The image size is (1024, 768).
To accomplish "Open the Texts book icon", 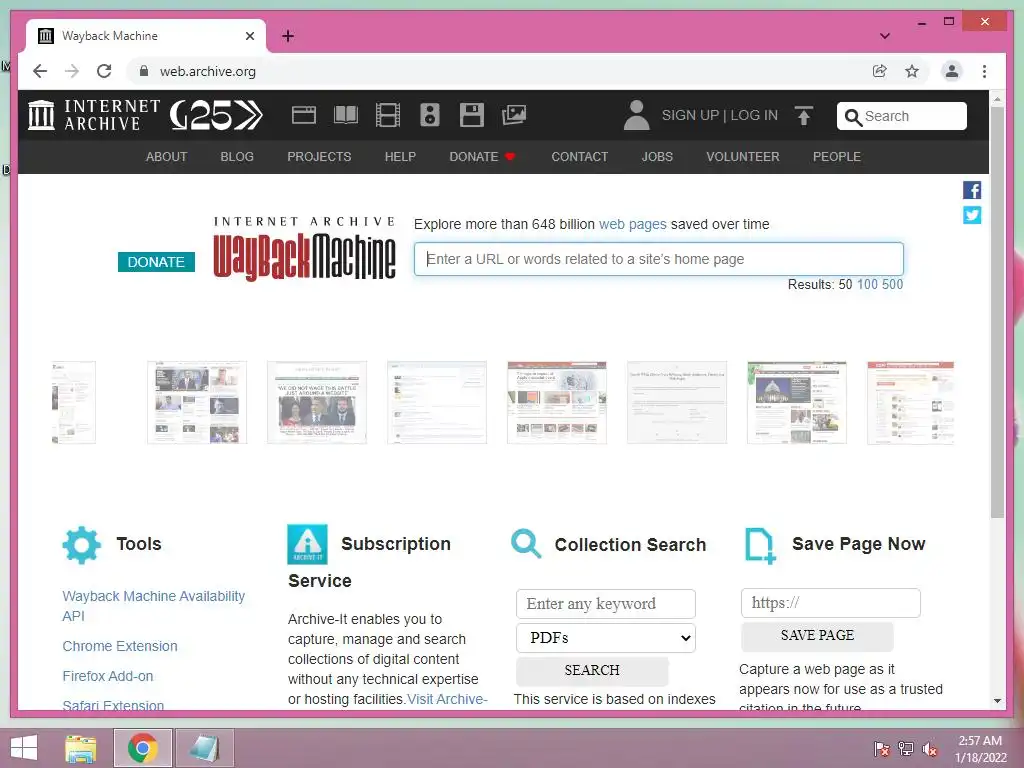I will [x=345, y=115].
